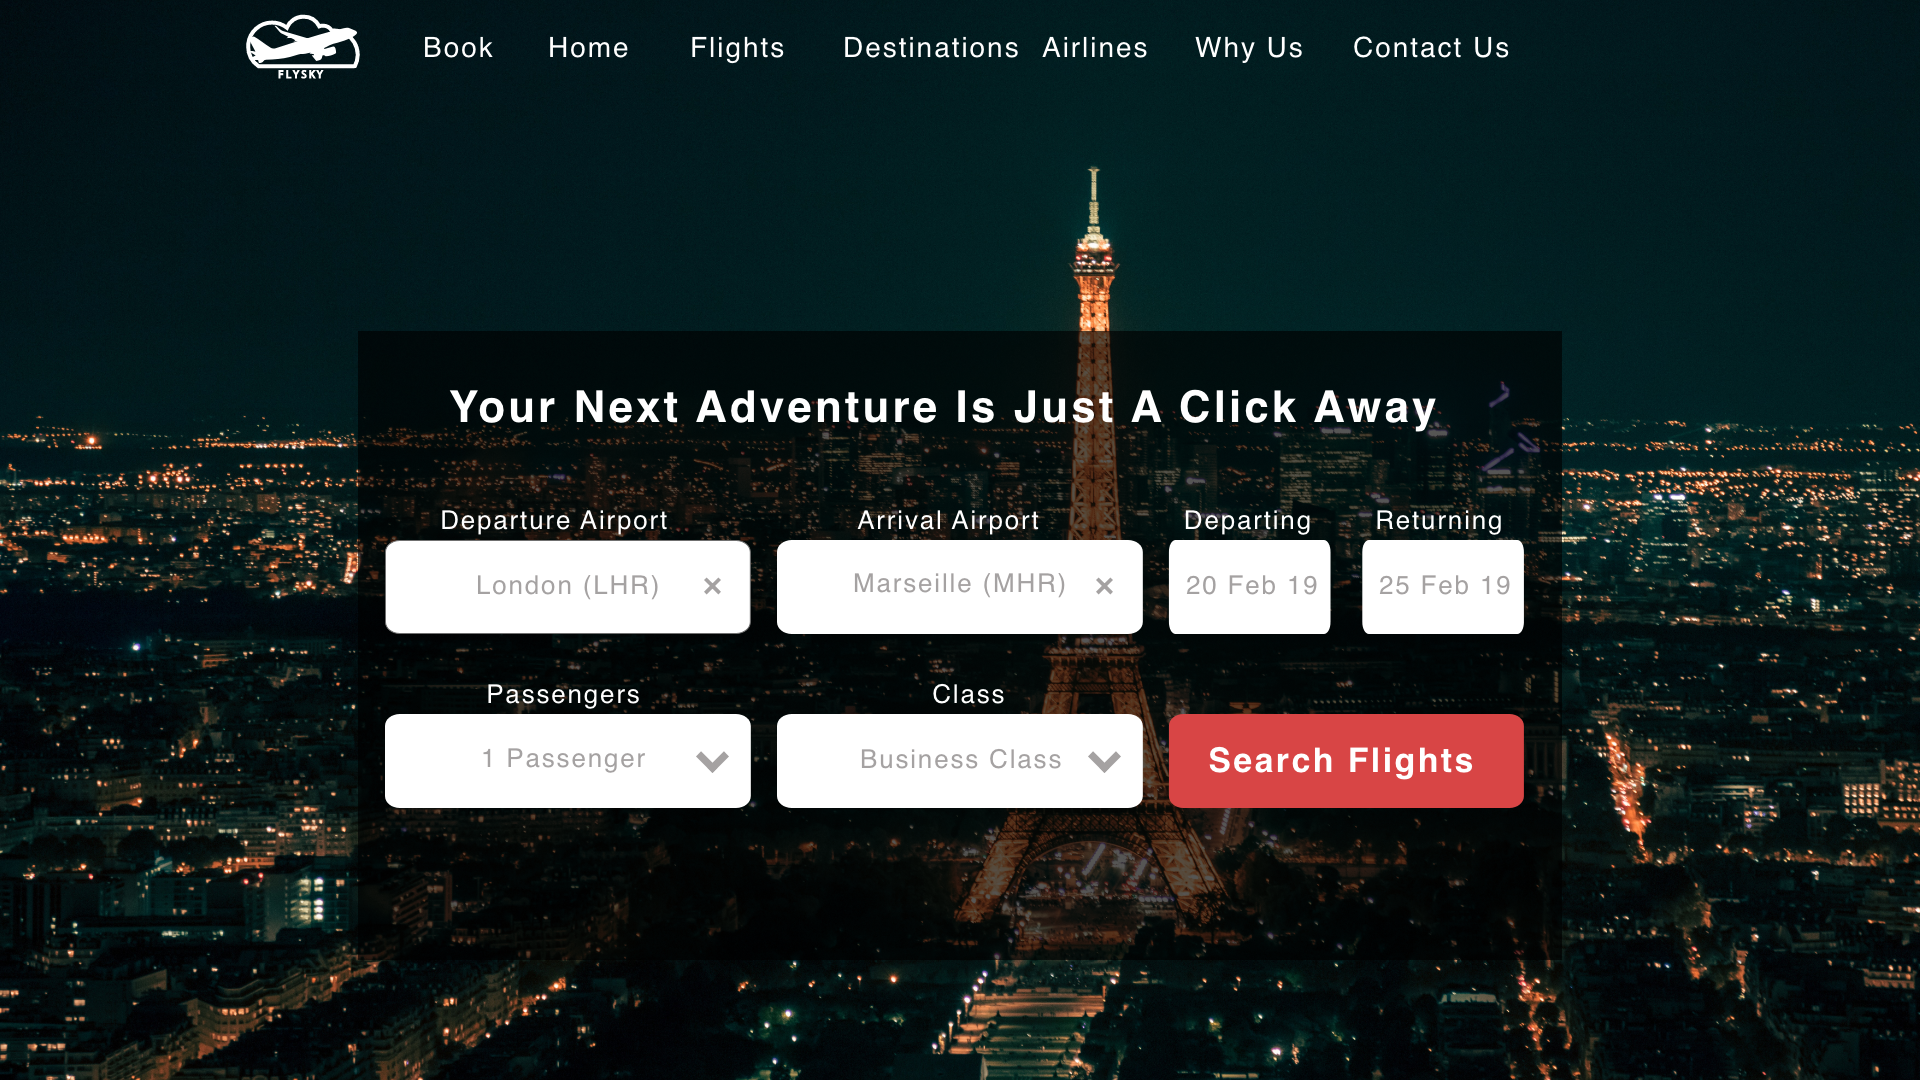This screenshot has width=1920, height=1080.
Task: Click the Your Next Adventure heading
Action: (x=943, y=408)
